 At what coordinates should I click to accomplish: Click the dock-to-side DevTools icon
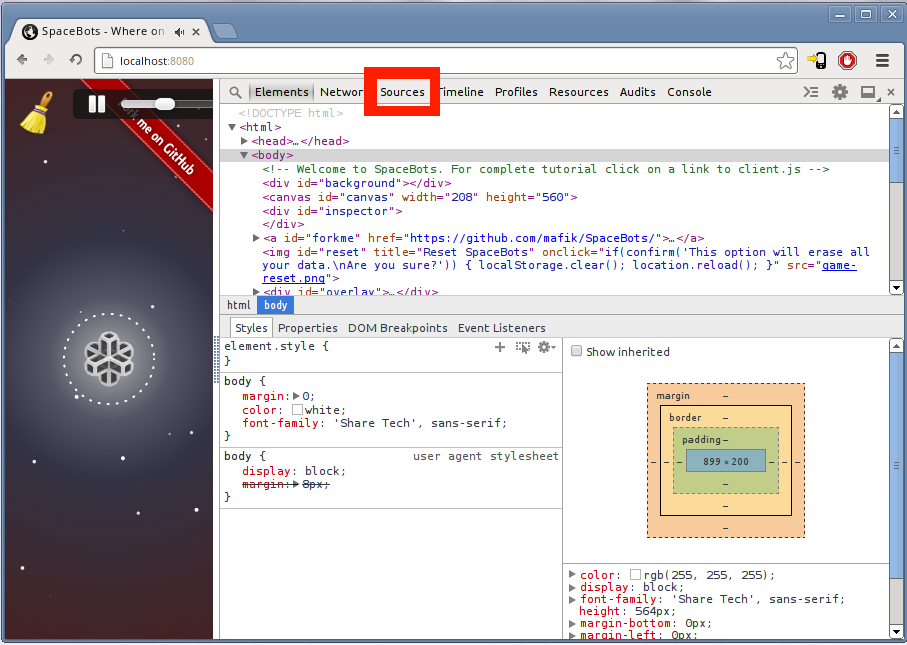[x=868, y=92]
